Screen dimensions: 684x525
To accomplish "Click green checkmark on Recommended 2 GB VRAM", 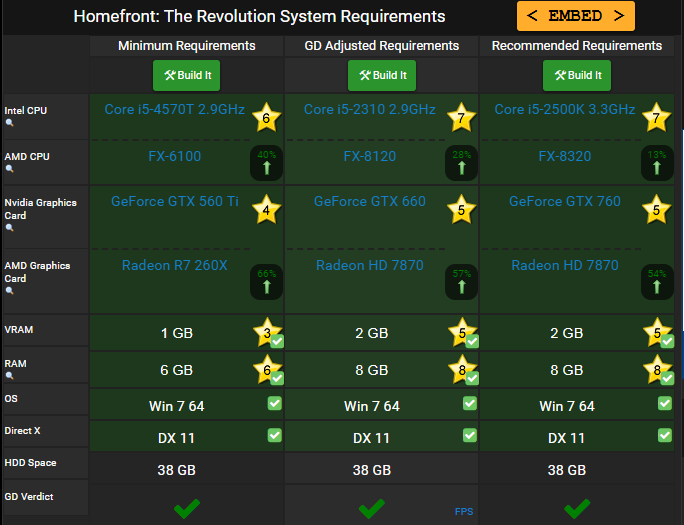I will coord(667,341).
